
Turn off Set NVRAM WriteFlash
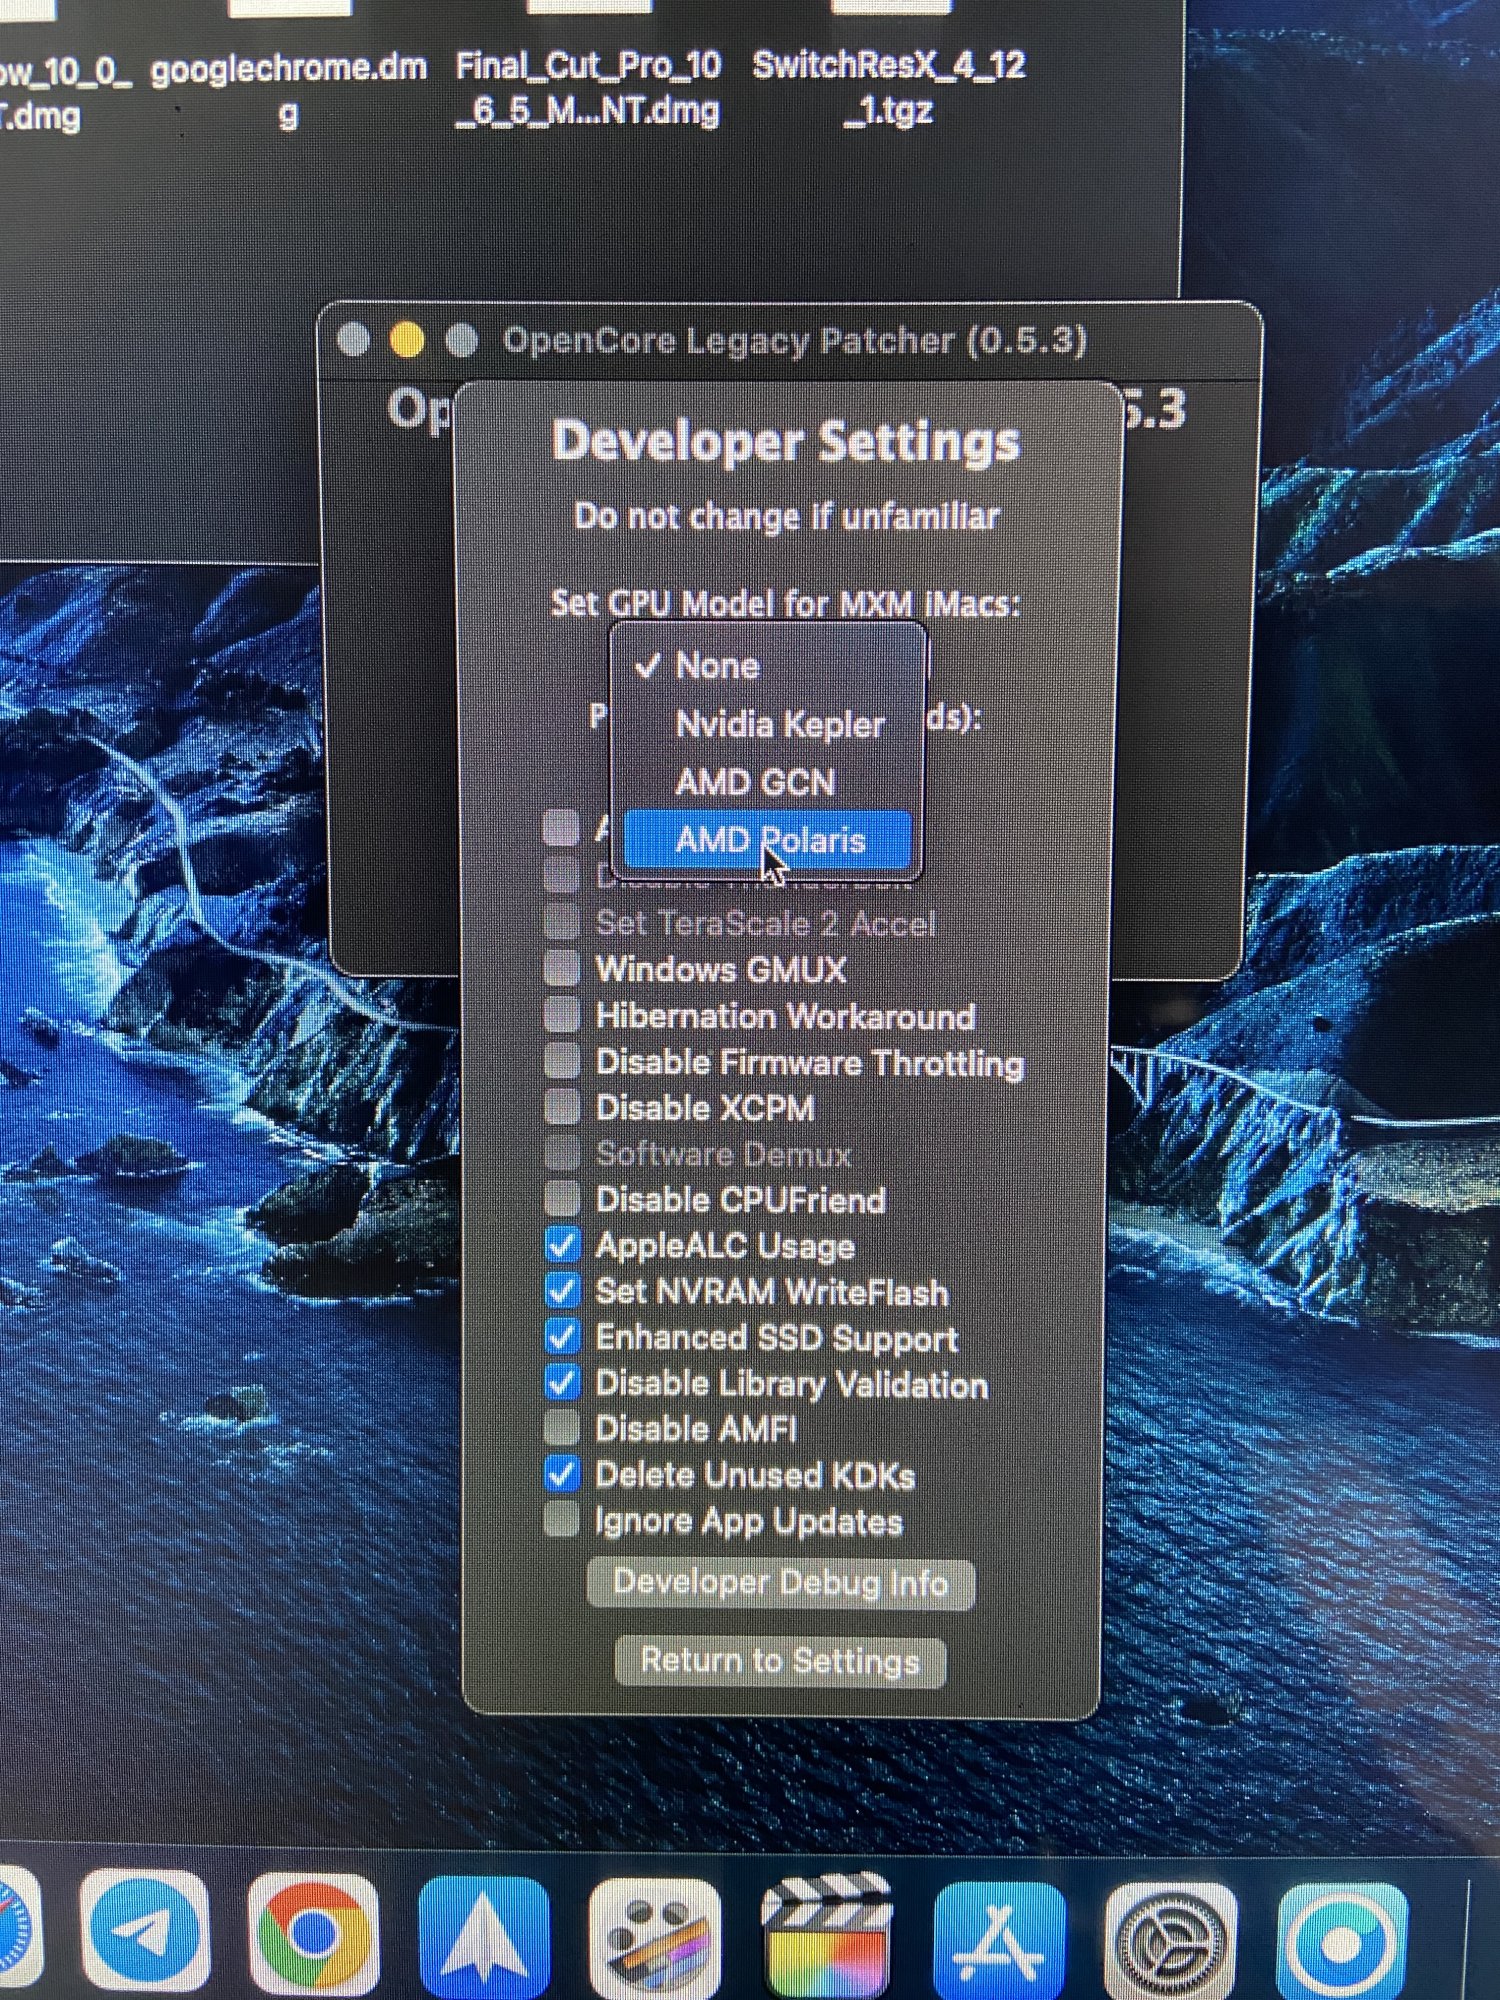coord(562,1290)
